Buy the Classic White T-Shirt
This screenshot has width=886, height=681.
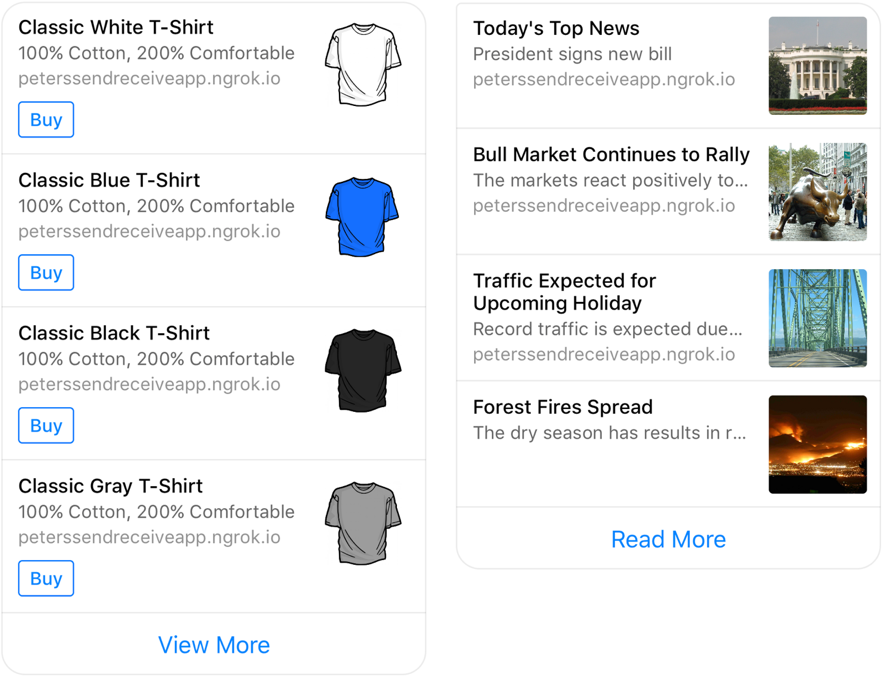[46, 119]
